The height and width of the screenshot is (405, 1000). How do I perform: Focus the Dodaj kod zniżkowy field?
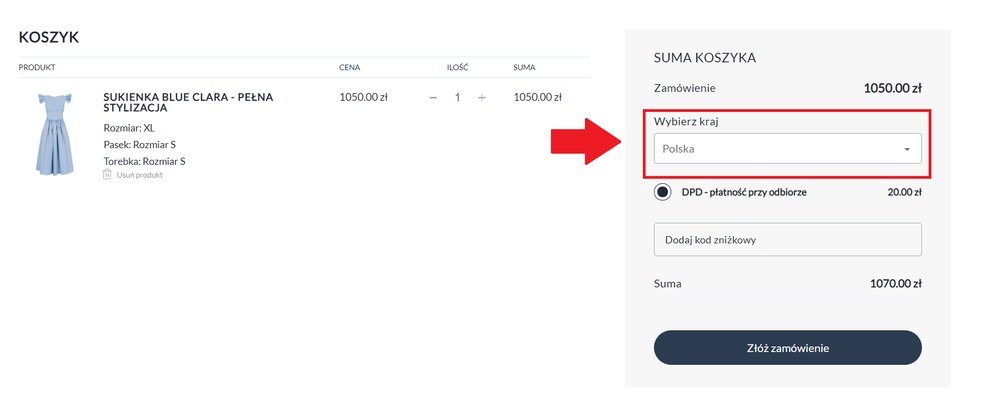(788, 239)
